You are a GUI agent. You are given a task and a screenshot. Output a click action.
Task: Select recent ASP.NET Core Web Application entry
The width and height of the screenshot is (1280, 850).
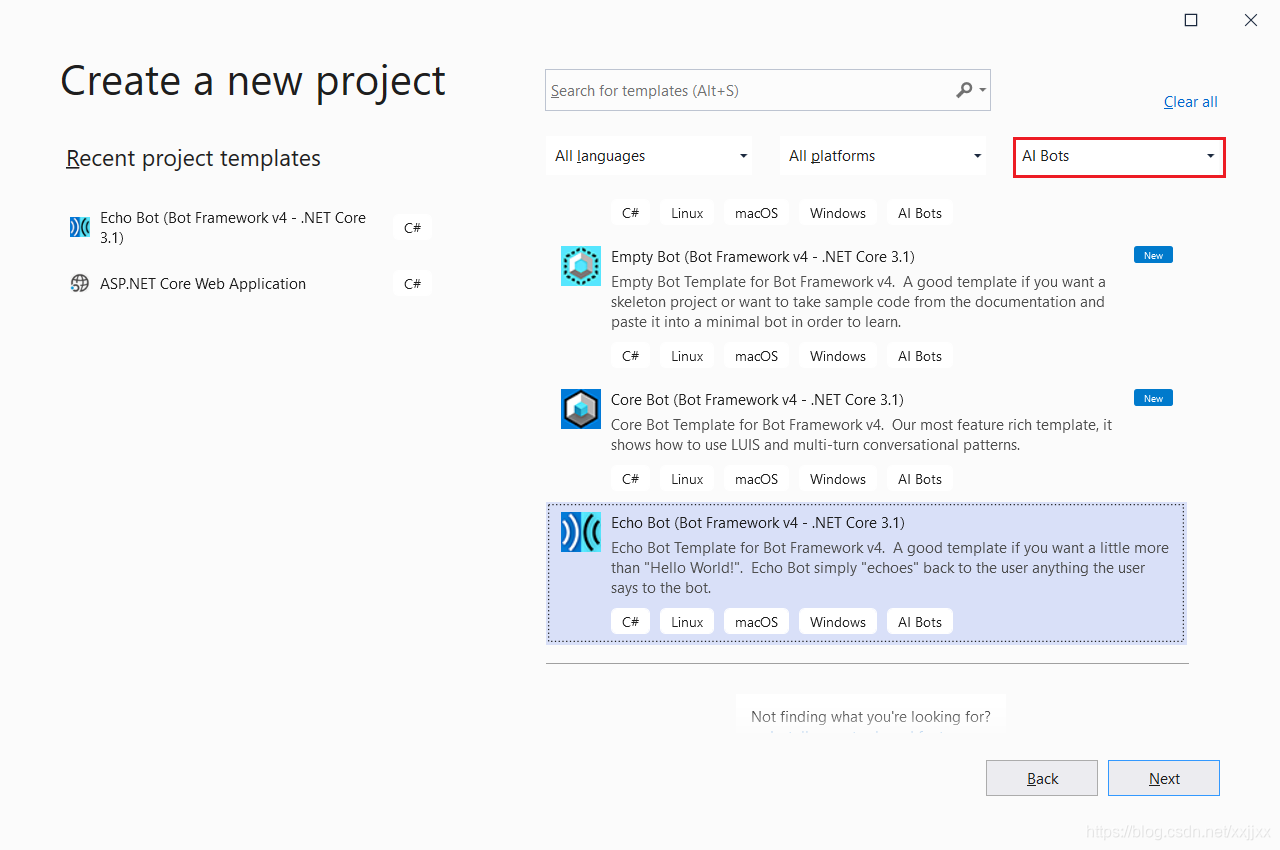pos(203,283)
